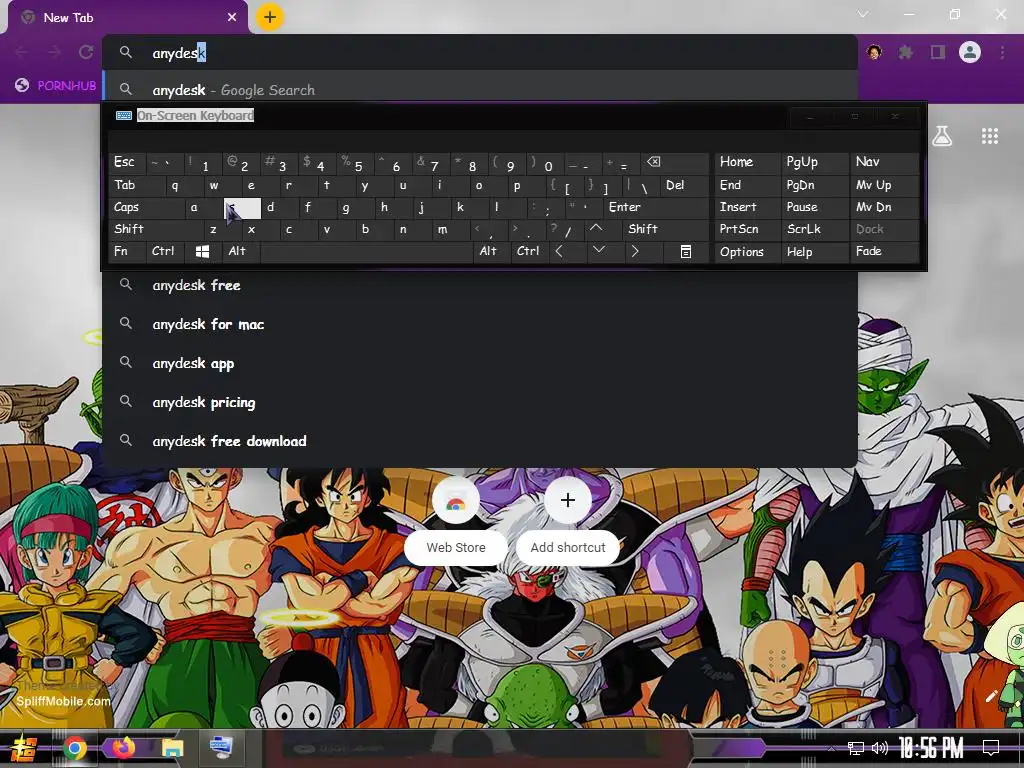
Task: Open the Chrome profile avatar
Action: point(970,52)
